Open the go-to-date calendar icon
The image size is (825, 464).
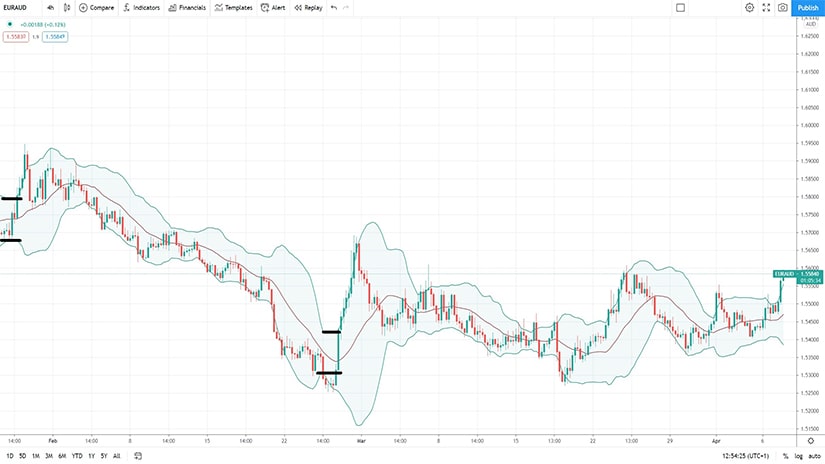(x=138, y=456)
